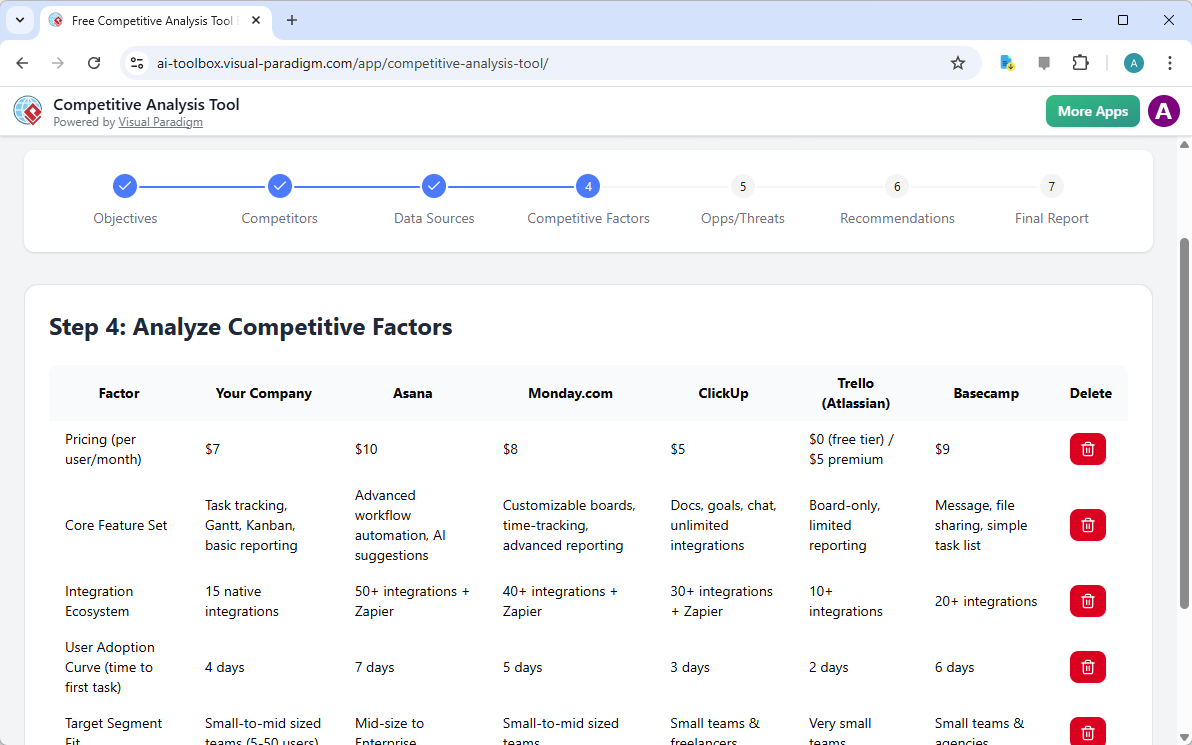Click the Competitive Analysis Tool logo
The height and width of the screenshot is (745, 1192).
(27, 110)
